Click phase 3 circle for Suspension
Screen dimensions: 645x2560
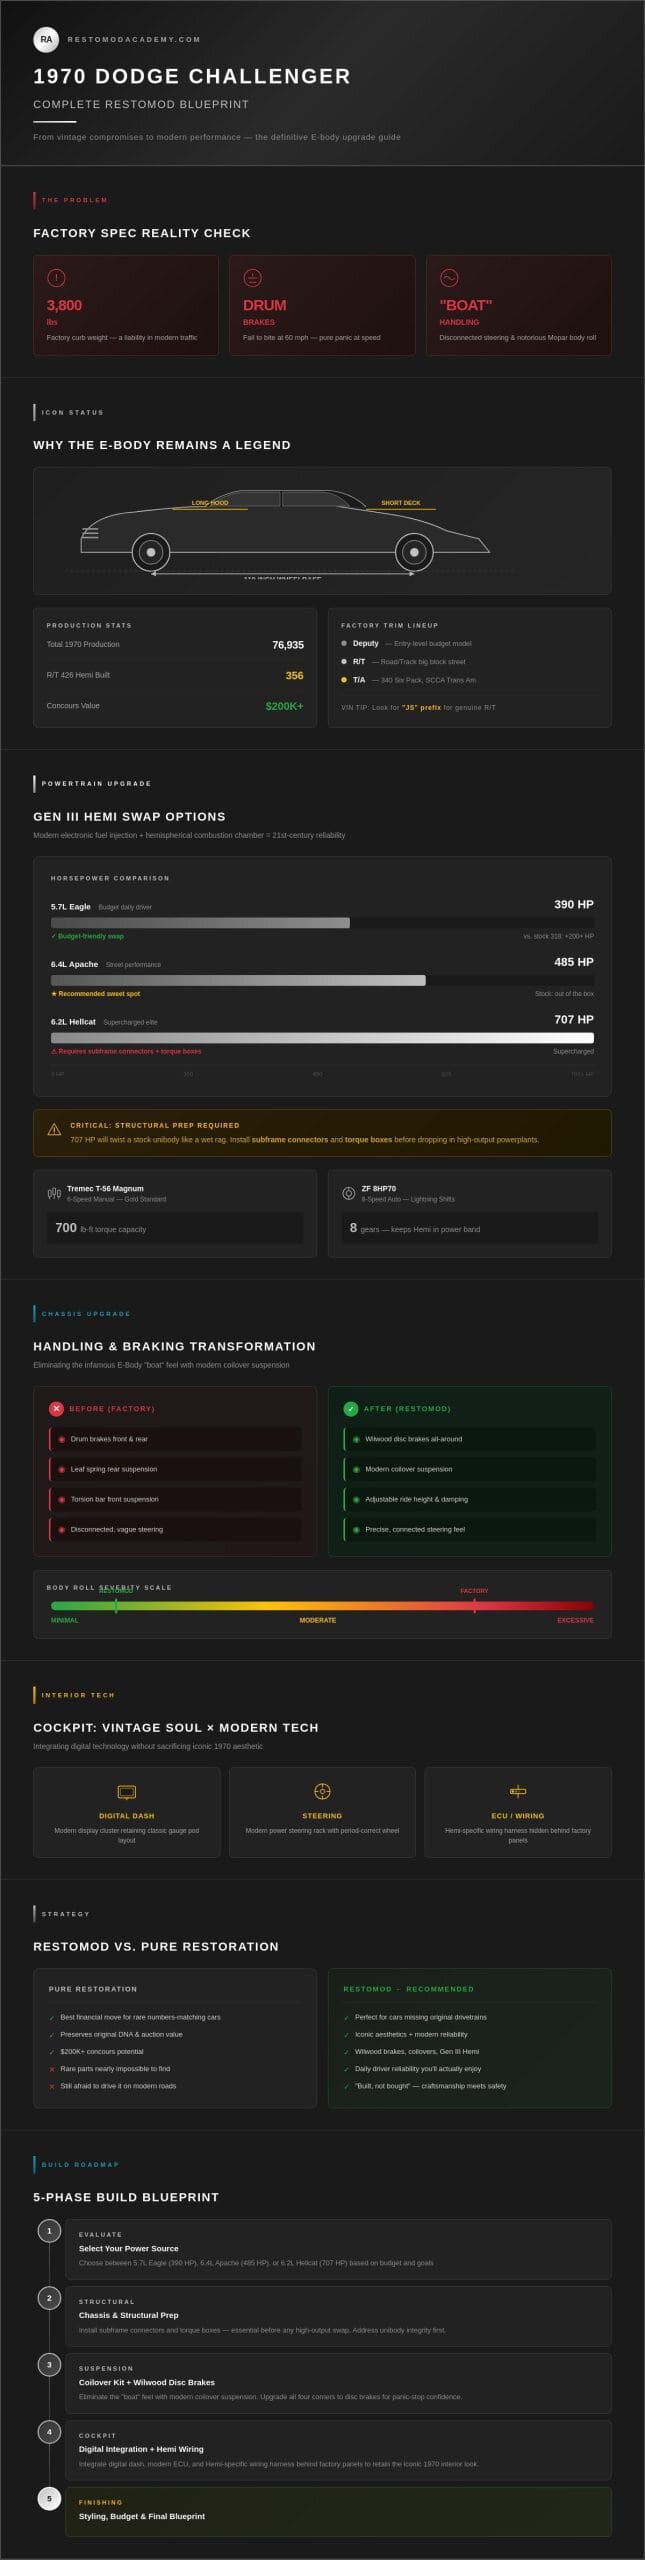pyautogui.click(x=49, y=2365)
